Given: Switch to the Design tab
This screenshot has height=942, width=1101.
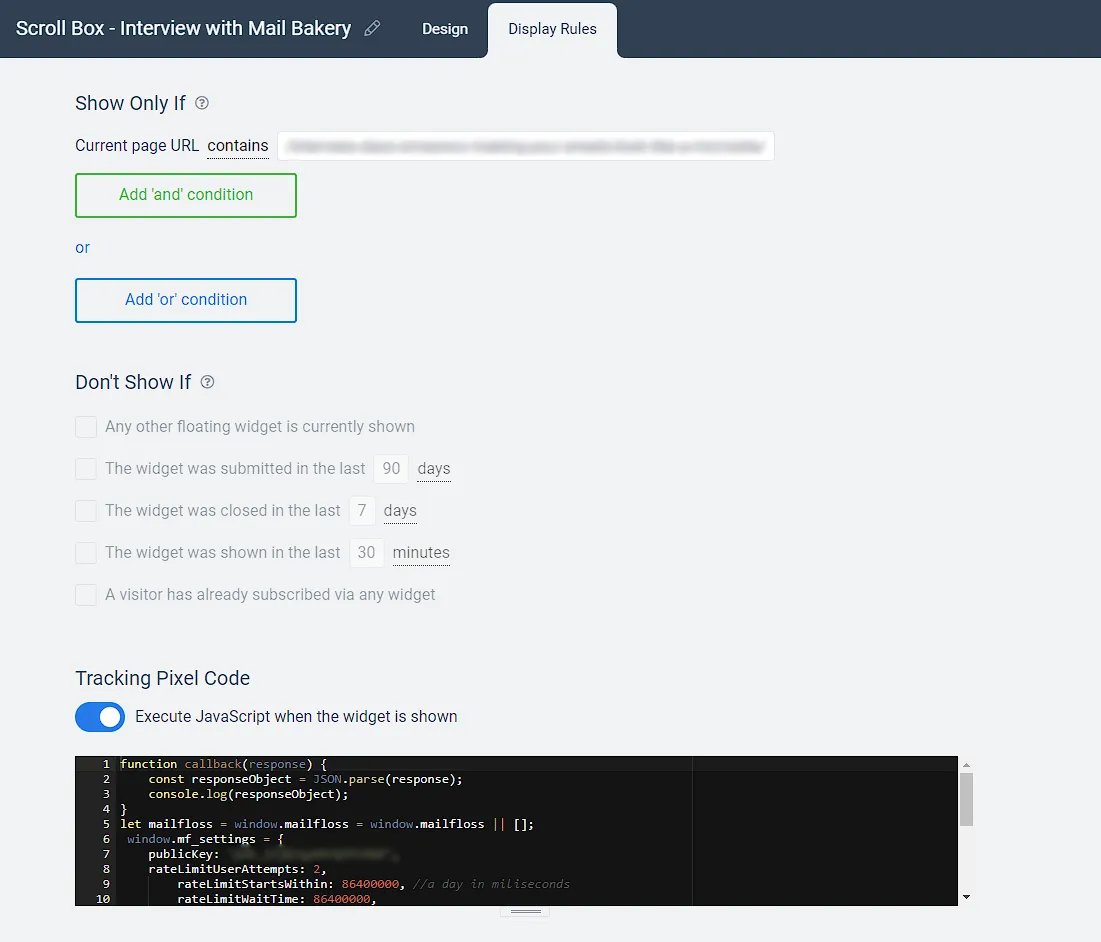Looking at the screenshot, I should point(445,29).
